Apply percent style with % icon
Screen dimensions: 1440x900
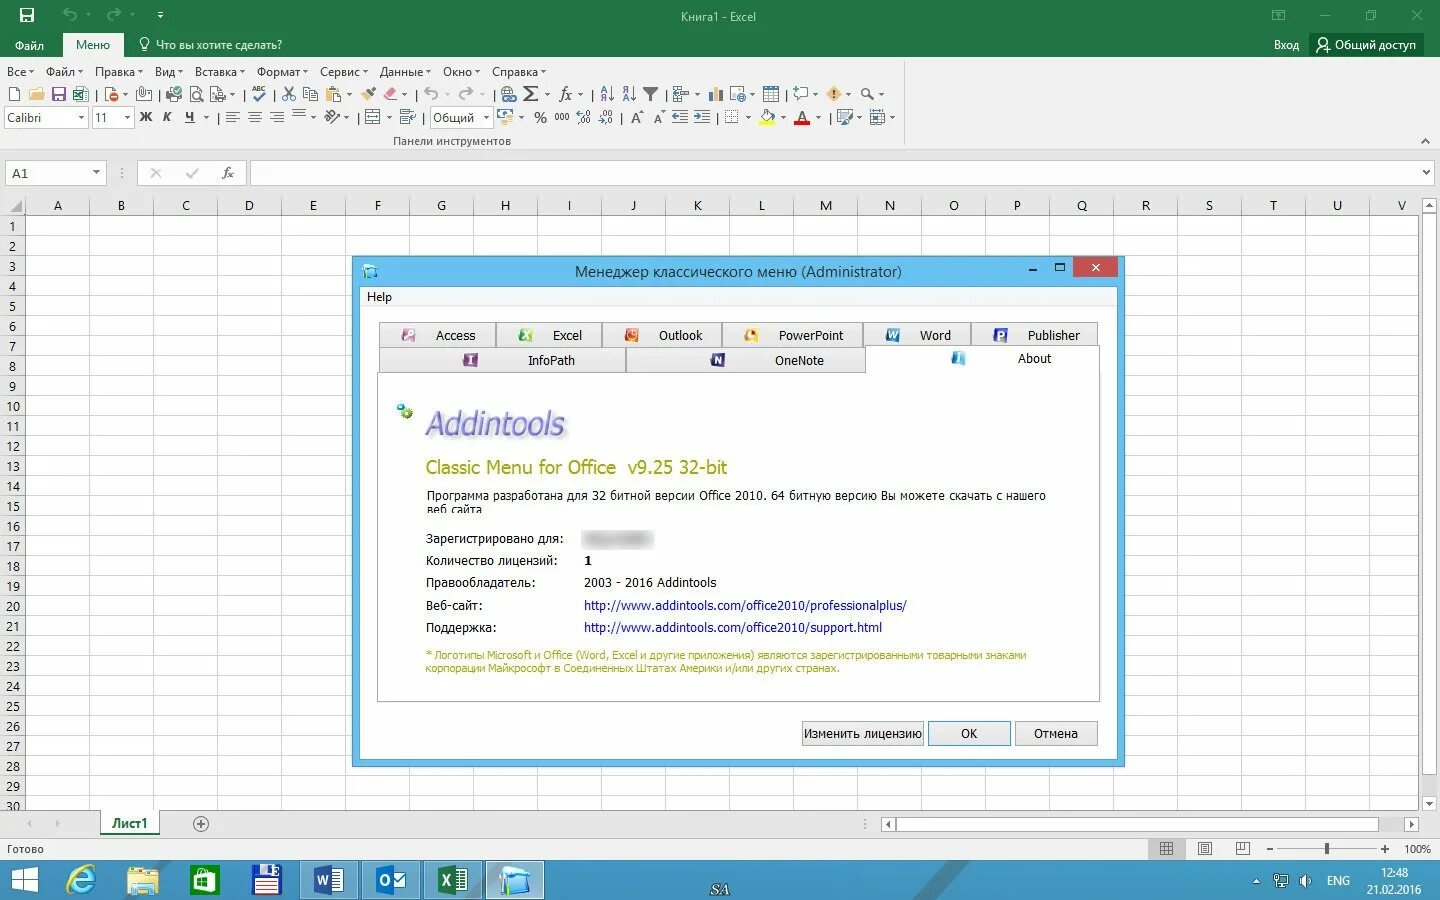(540, 118)
